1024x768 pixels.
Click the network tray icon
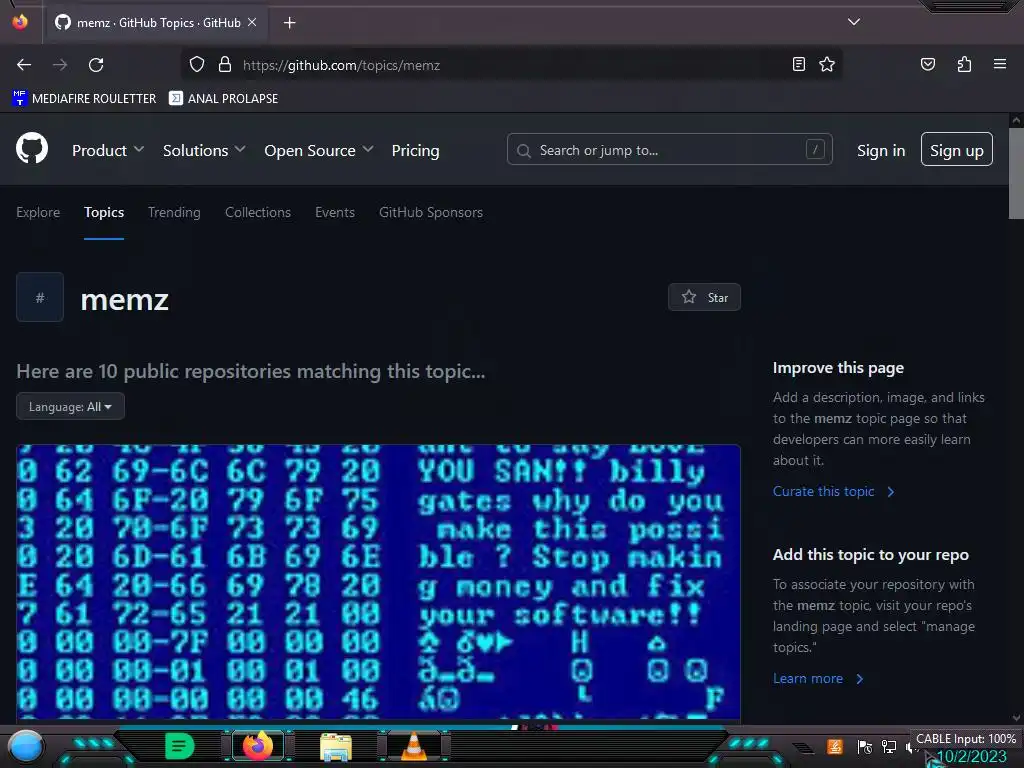[x=889, y=746]
